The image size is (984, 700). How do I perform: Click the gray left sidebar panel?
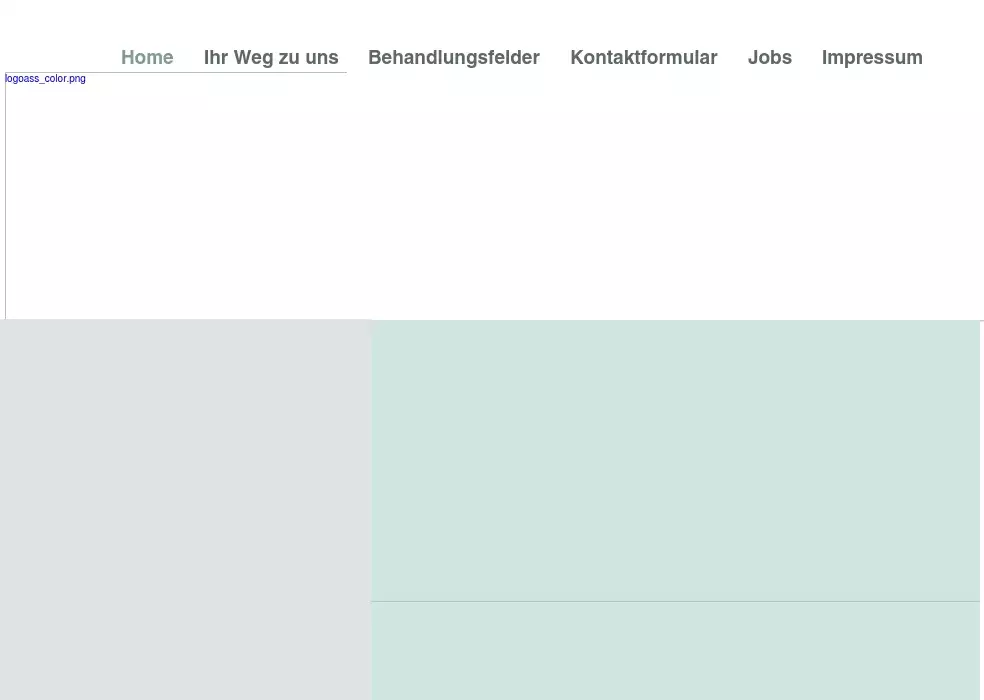[185, 510]
